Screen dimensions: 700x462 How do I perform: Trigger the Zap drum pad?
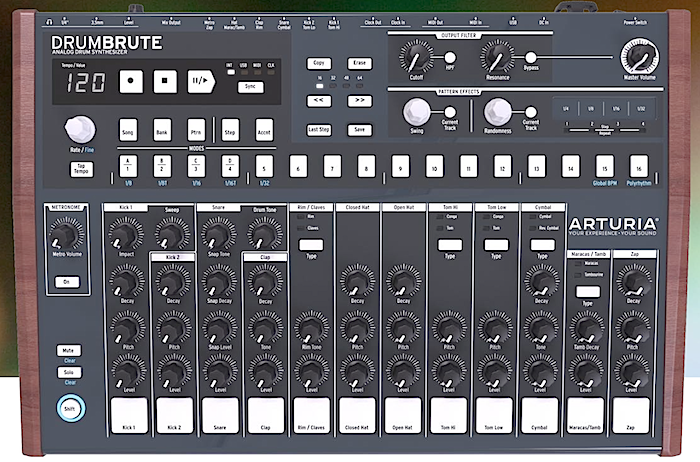(632, 413)
